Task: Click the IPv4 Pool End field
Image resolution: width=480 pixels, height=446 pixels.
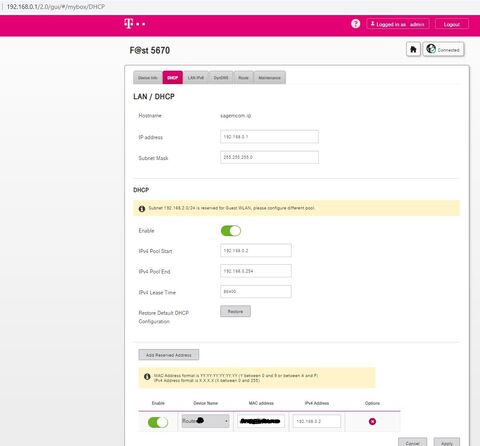Action: [256, 271]
